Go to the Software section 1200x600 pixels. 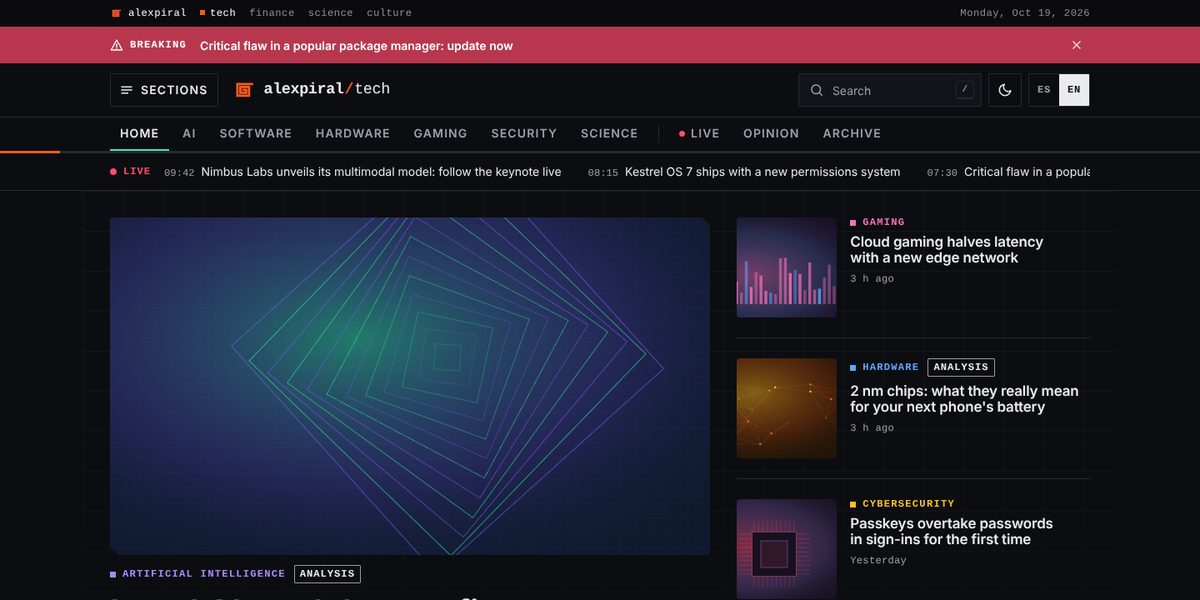click(x=256, y=133)
